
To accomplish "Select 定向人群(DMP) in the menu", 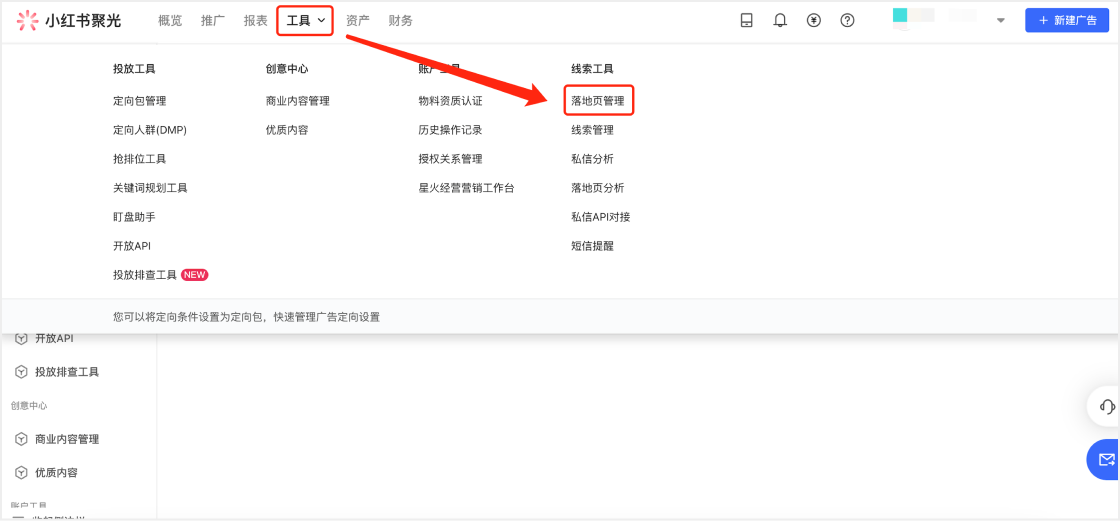I will 150,130.
